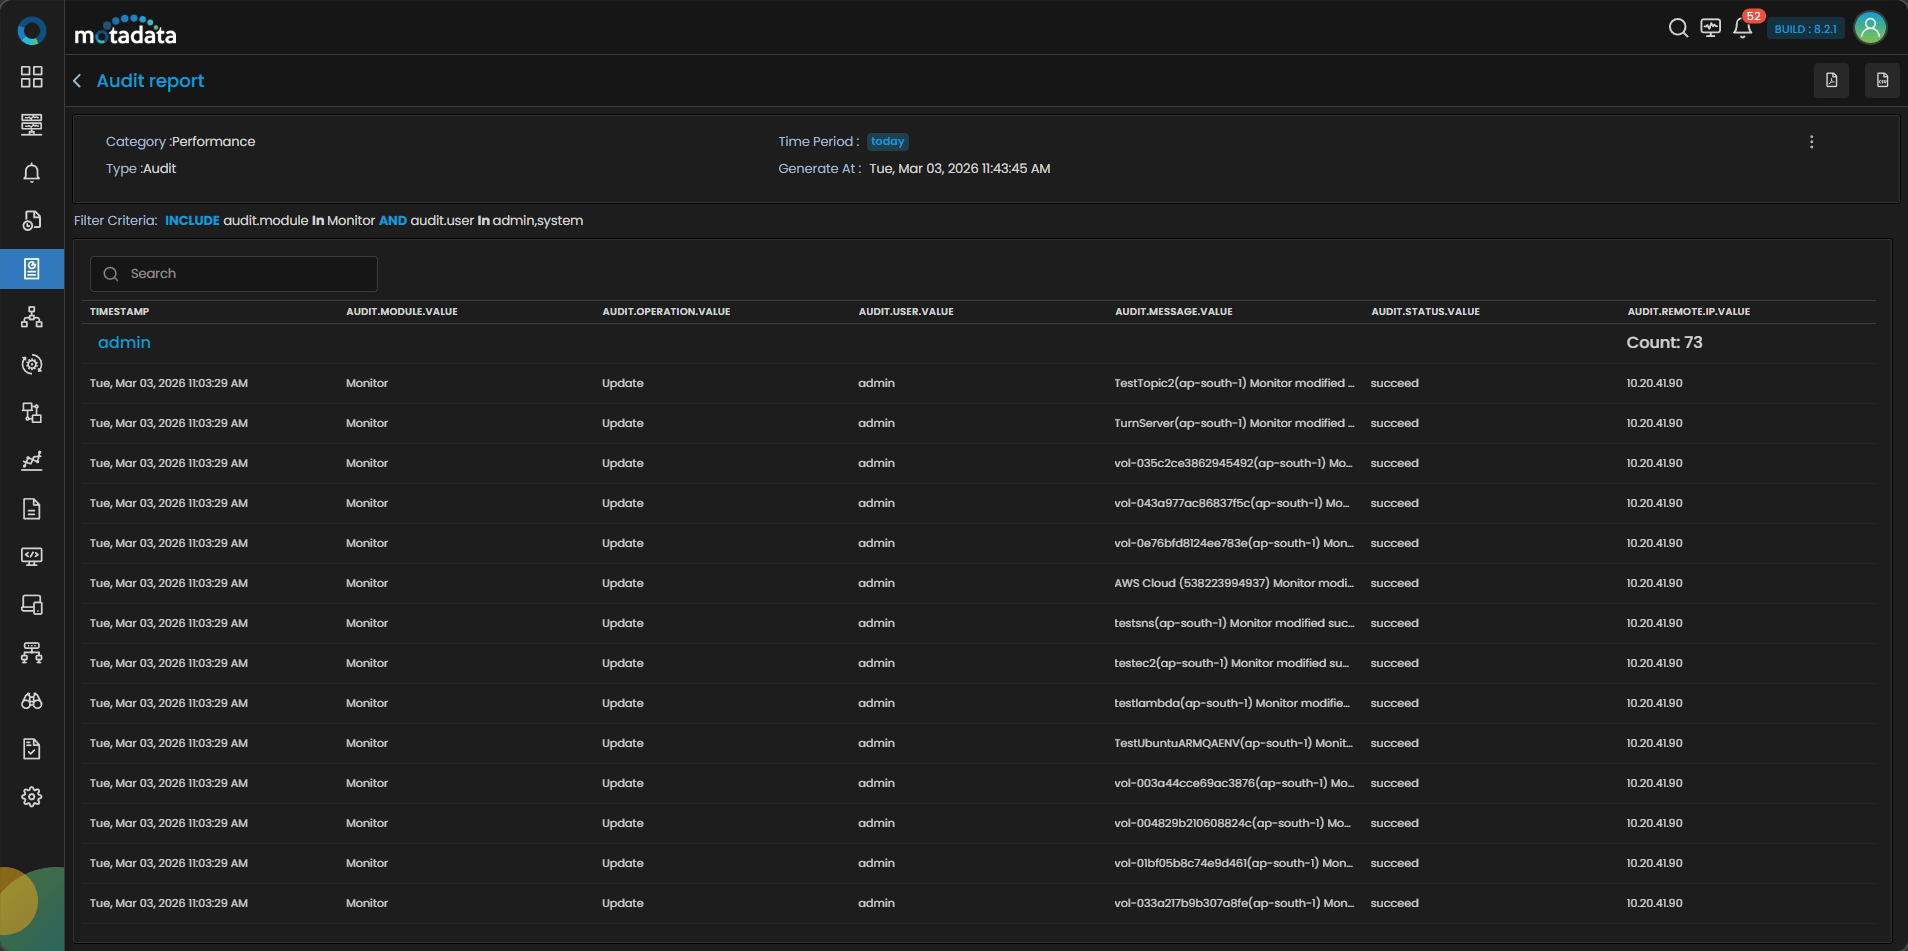Click the BUILD : 8.2.1 badge
Viewport: 1908px width, 951px height.
(x=1805, y=29)
